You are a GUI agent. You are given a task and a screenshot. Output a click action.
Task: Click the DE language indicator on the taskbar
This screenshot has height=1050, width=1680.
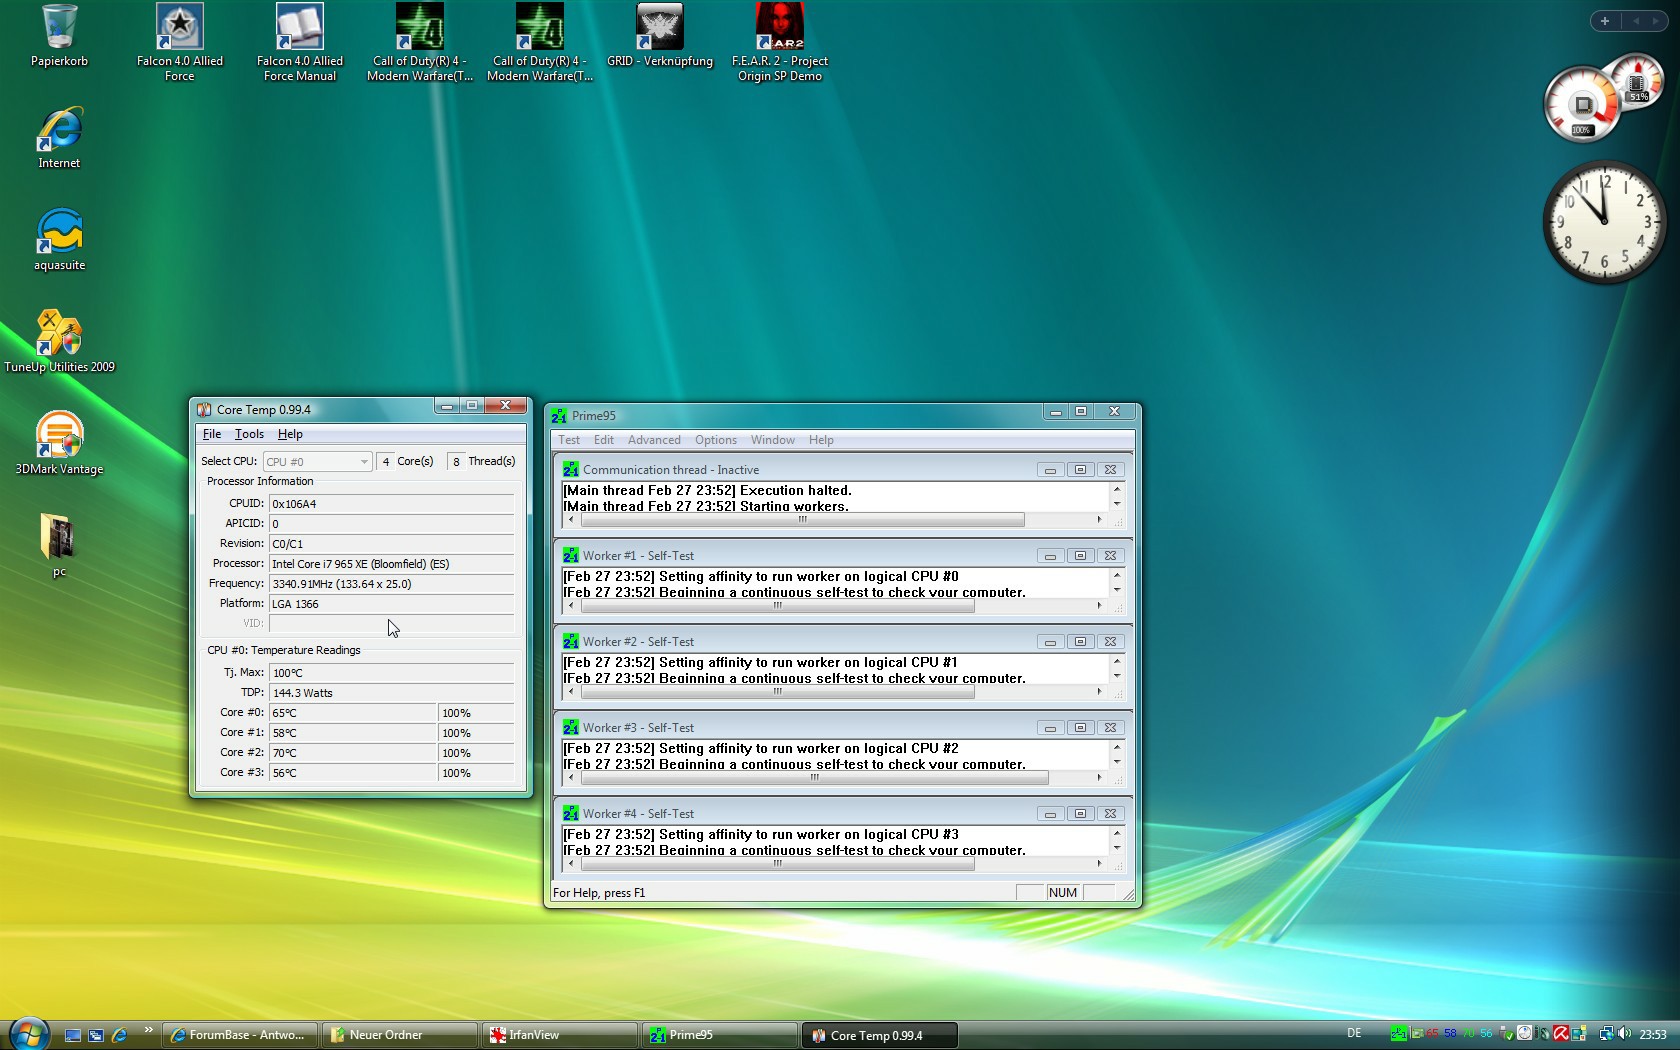tap(1354, 1034)
